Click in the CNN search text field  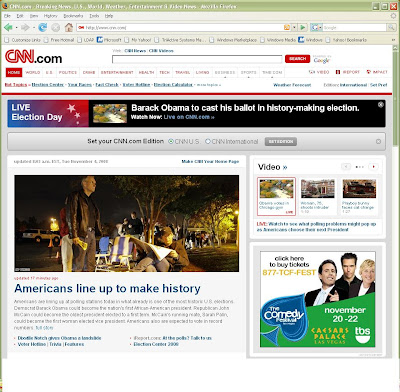pyautogui.click(x=197, y=59)
